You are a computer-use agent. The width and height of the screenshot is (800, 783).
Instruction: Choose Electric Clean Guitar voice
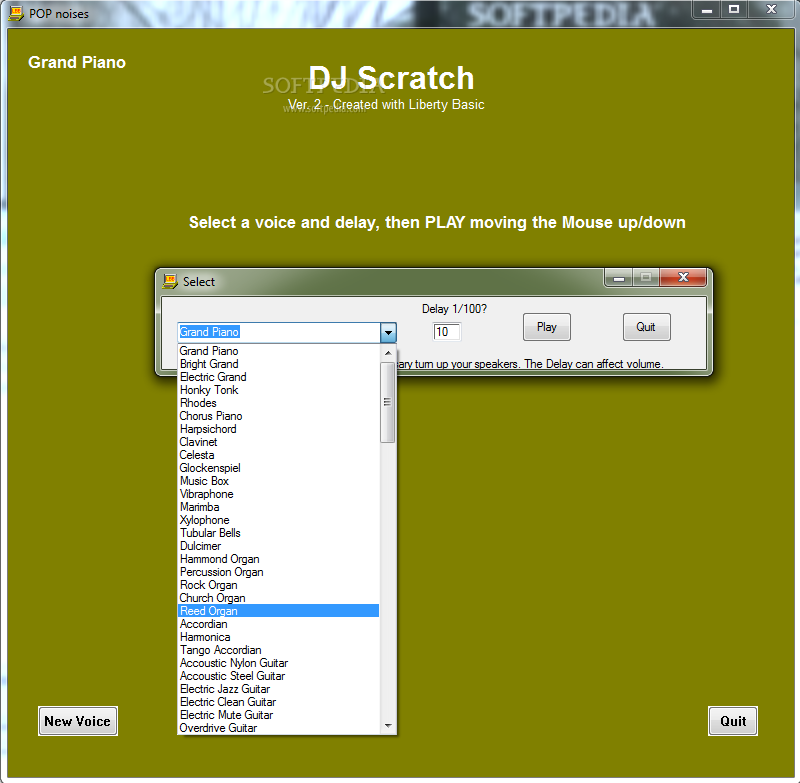pos(279,702)
